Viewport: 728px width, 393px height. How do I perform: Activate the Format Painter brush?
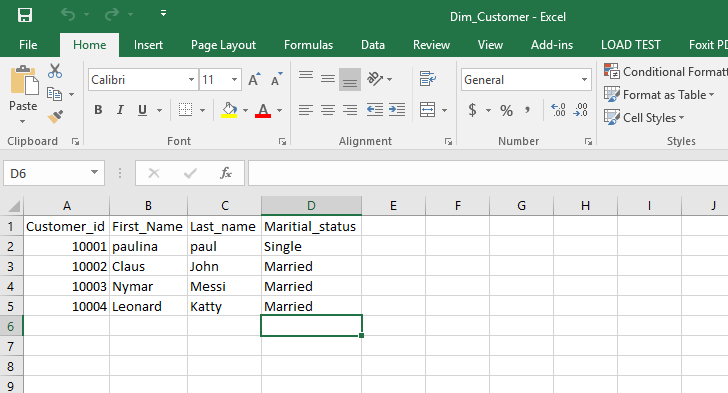(55, 116)
